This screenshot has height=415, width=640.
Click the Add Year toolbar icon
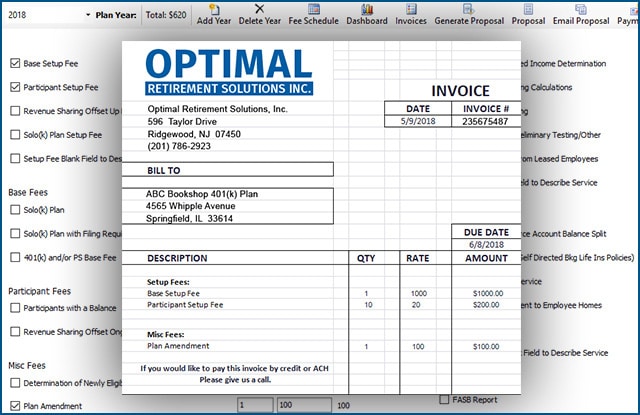[x=214, y=9]
